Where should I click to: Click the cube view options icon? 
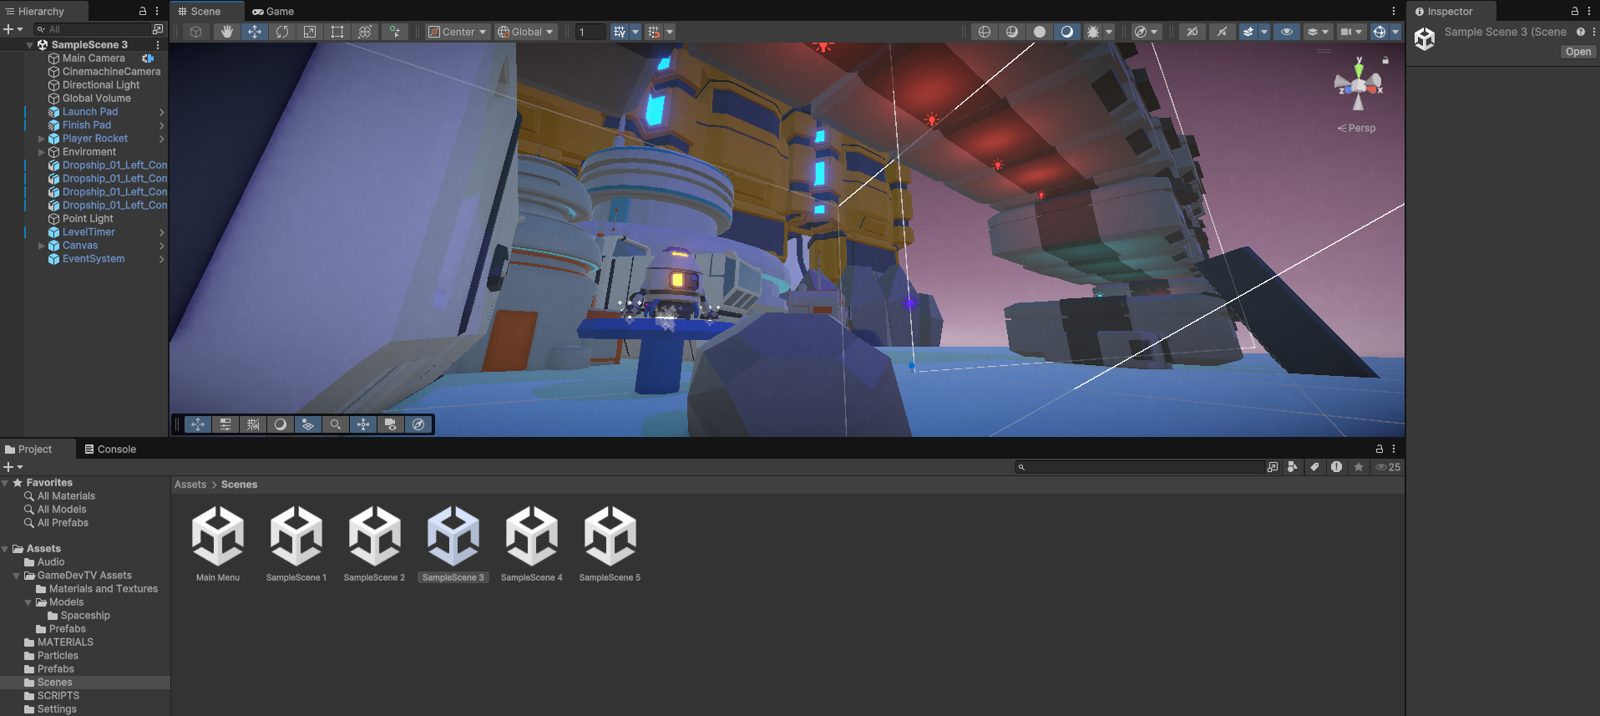pyautogui.click(x=196, y=32)
